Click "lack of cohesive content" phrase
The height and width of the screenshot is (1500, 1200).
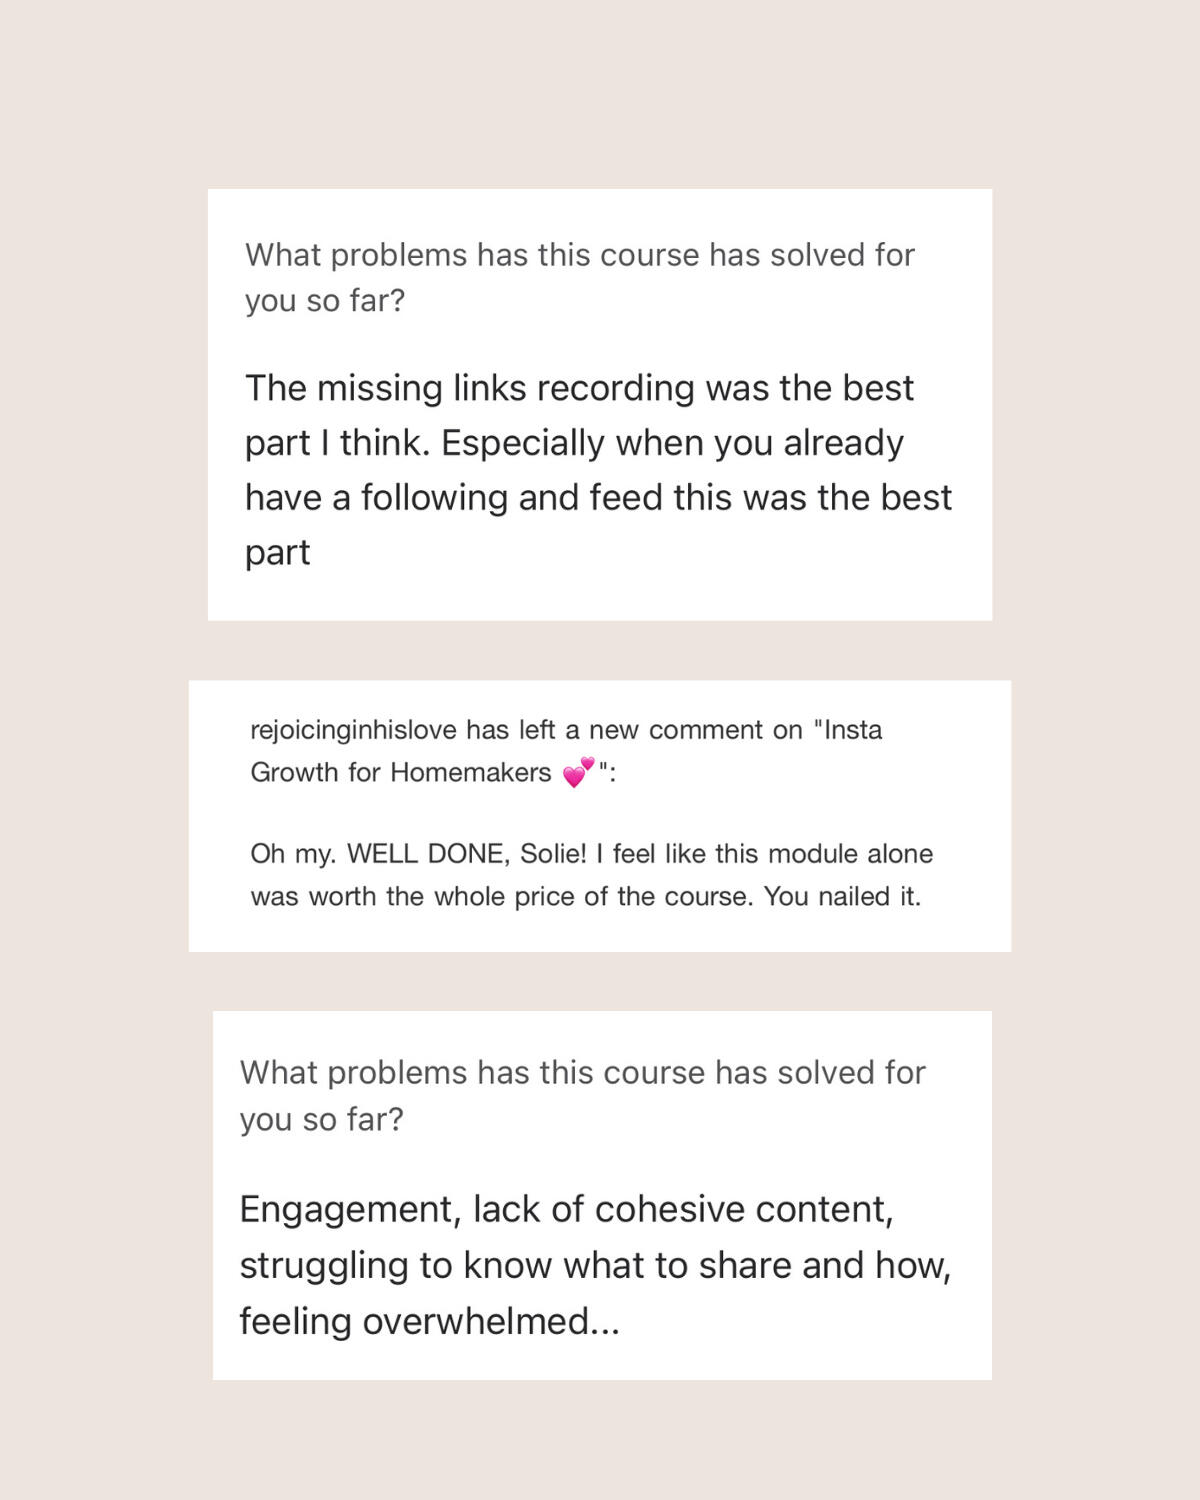[x=683, y=1210]
